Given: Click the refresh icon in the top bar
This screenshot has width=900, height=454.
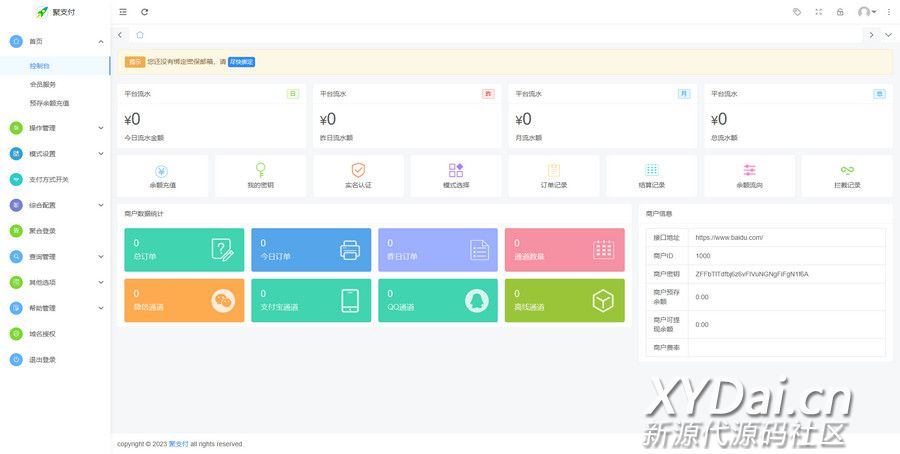Looking at the screenshot, I should click(145, 12).
